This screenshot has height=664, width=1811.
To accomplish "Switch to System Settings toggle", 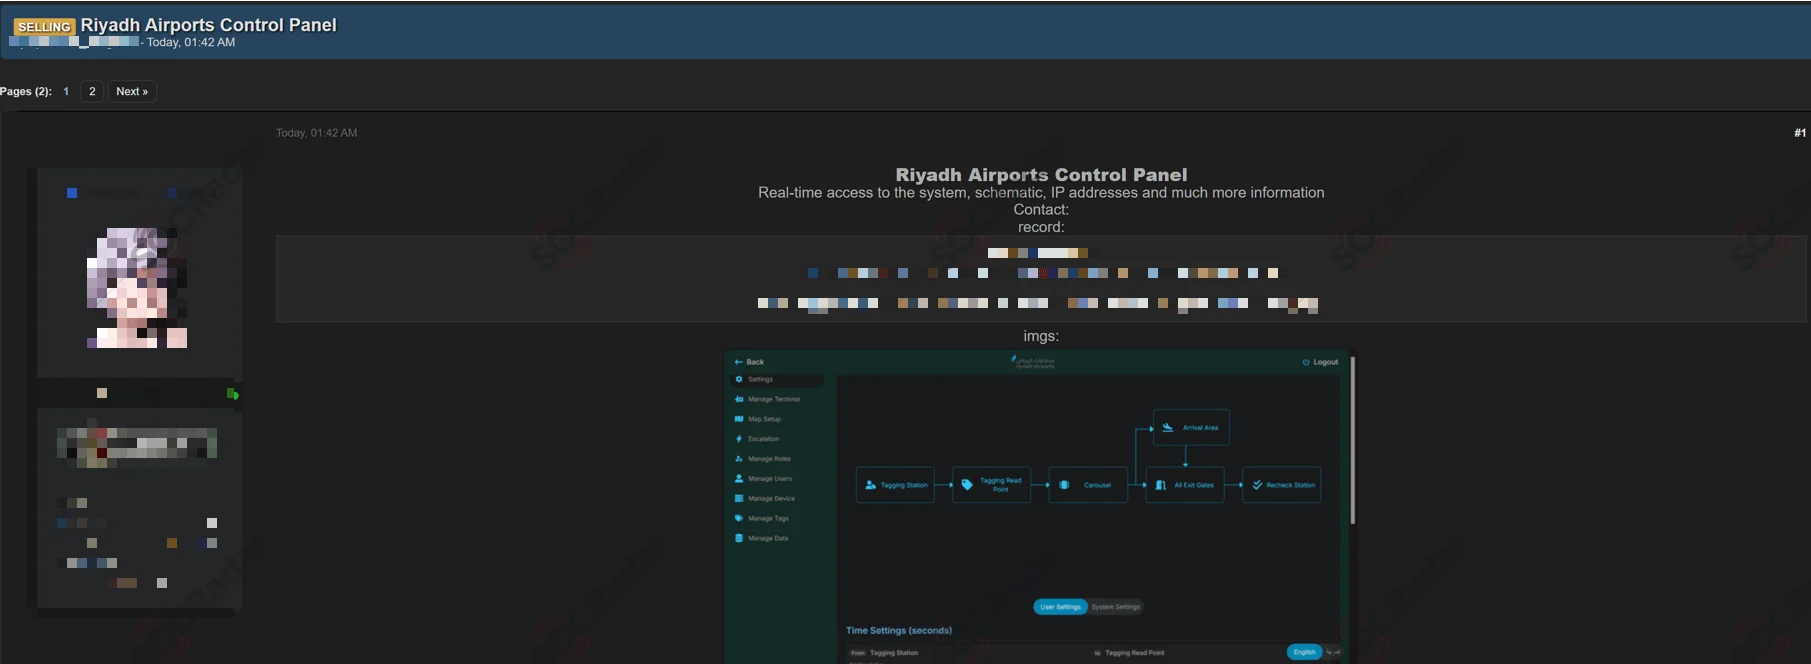I will (x=1115, y=607).
